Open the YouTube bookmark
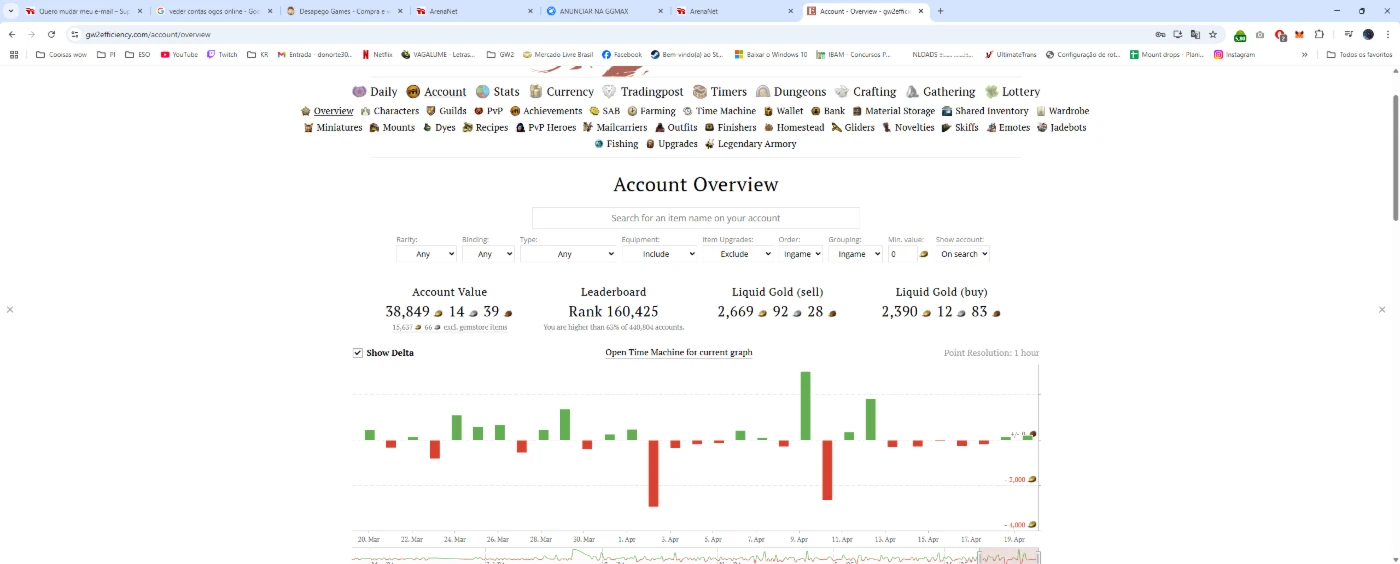Viewport: 1400px width, 564px height. tap(179, 54)
